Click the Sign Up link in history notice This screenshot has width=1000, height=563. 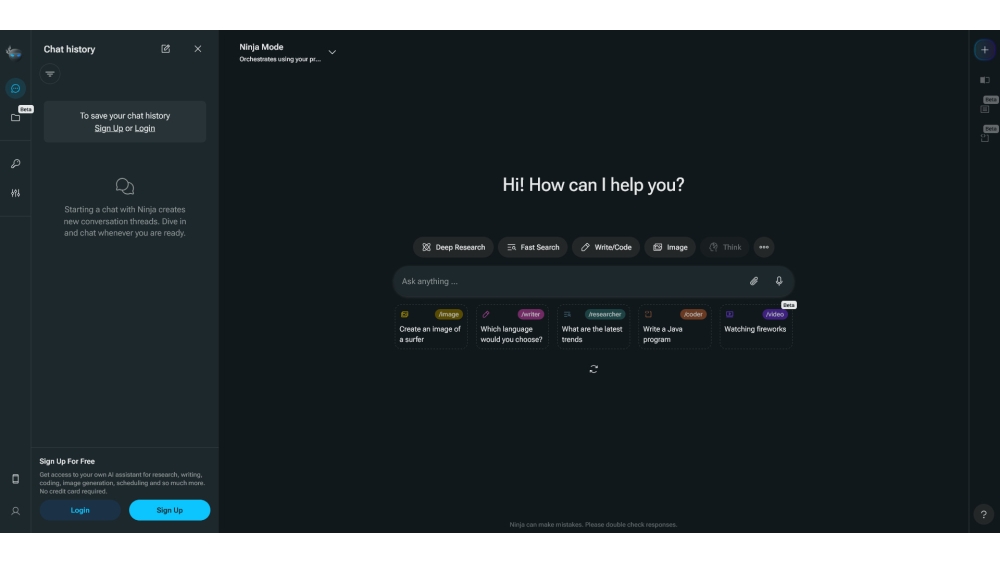pos(108,128)
